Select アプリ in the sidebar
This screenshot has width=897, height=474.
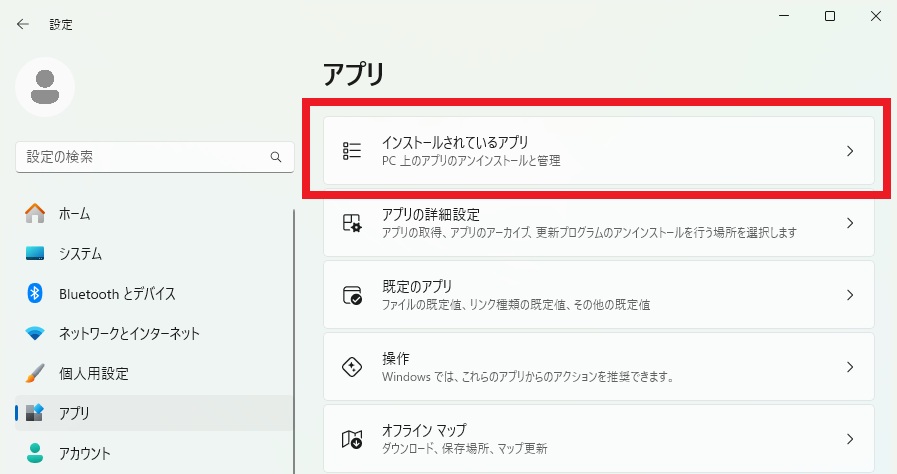[x=153, y=413]
